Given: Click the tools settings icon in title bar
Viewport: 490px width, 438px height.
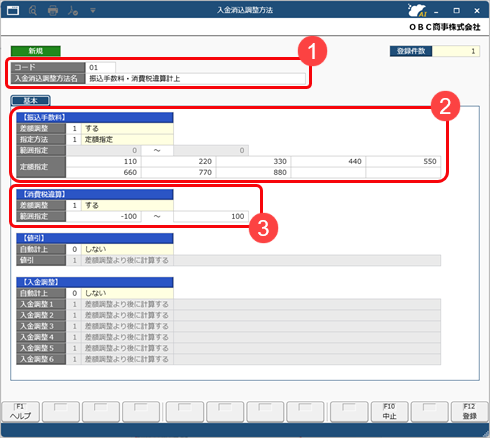Looking at the screenshot, I should [73, 11].
